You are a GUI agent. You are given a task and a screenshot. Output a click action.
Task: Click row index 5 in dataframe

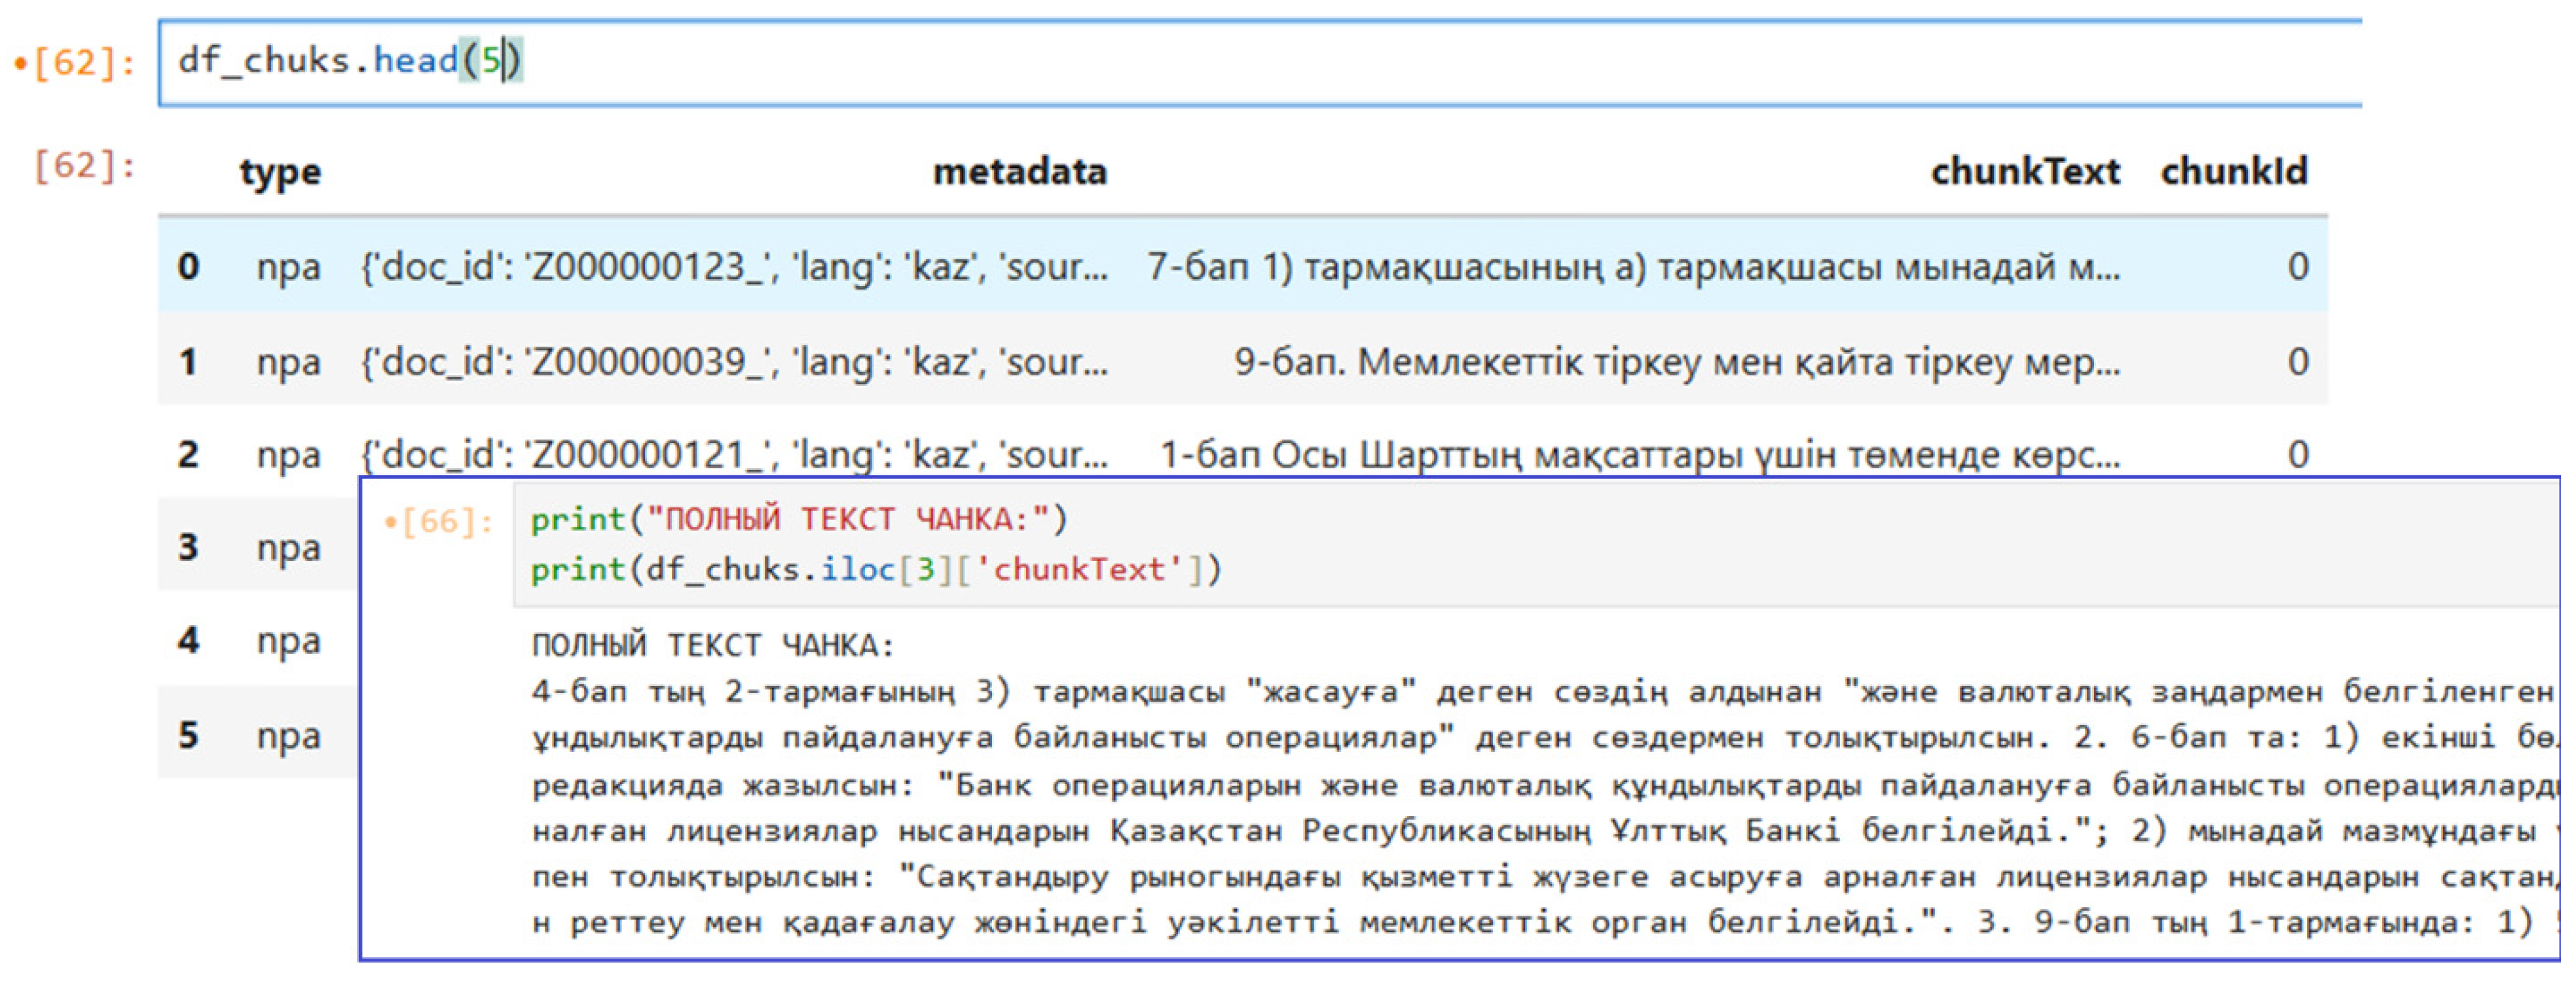click(x=188, y=736)
